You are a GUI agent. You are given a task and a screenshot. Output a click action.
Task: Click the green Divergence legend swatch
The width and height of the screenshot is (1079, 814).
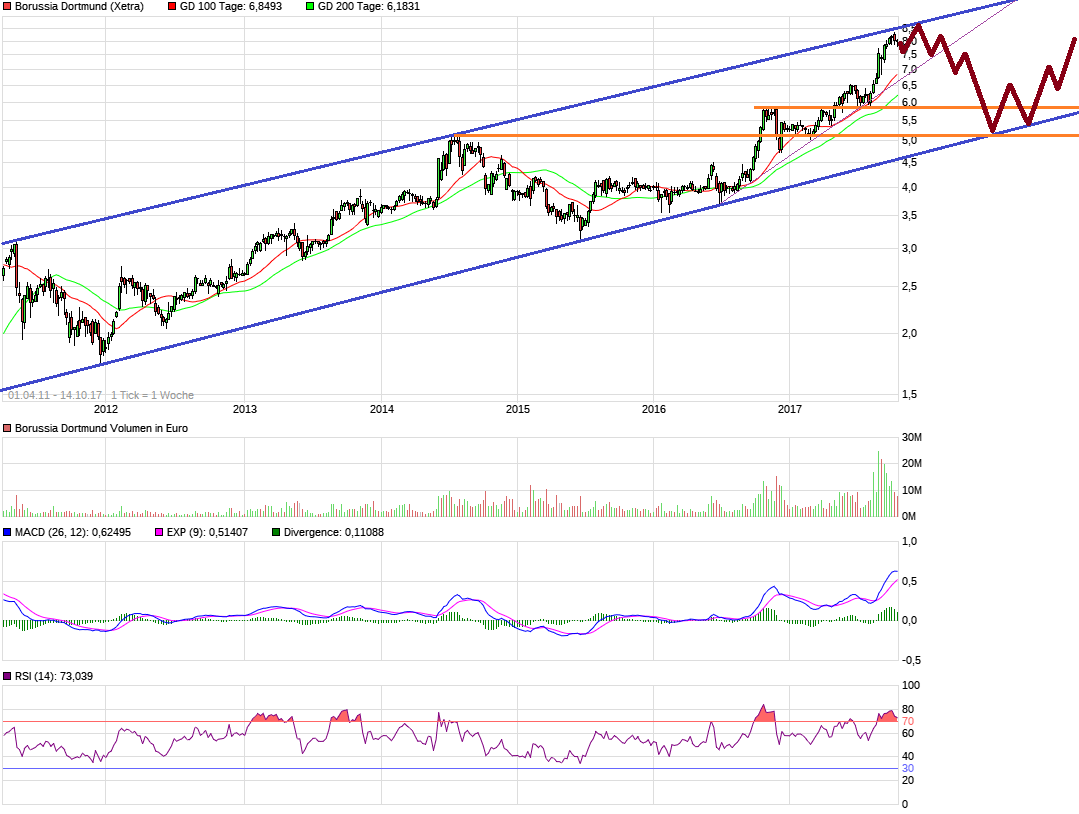tap(276, 532)
